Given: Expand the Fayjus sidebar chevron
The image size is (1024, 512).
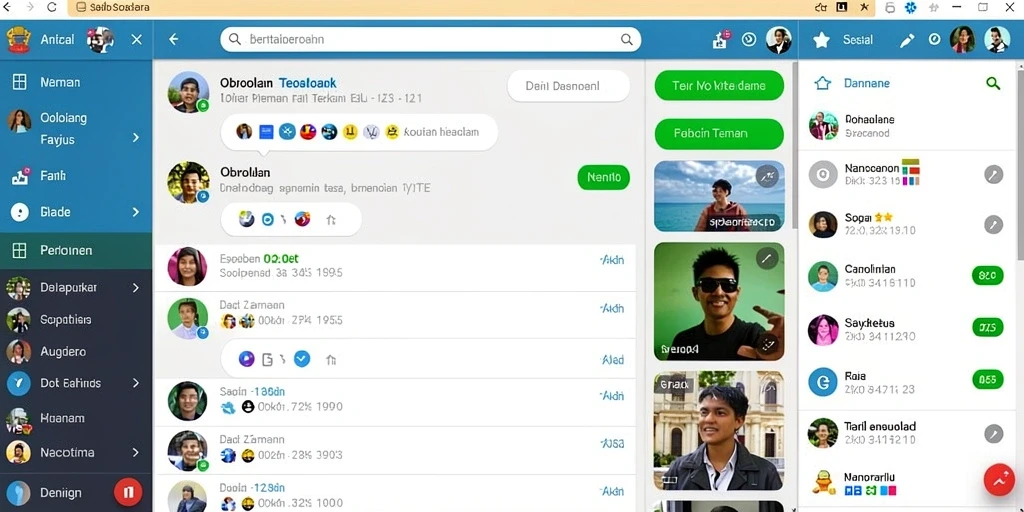Looking at the screenshot, I should click(136, 138).
